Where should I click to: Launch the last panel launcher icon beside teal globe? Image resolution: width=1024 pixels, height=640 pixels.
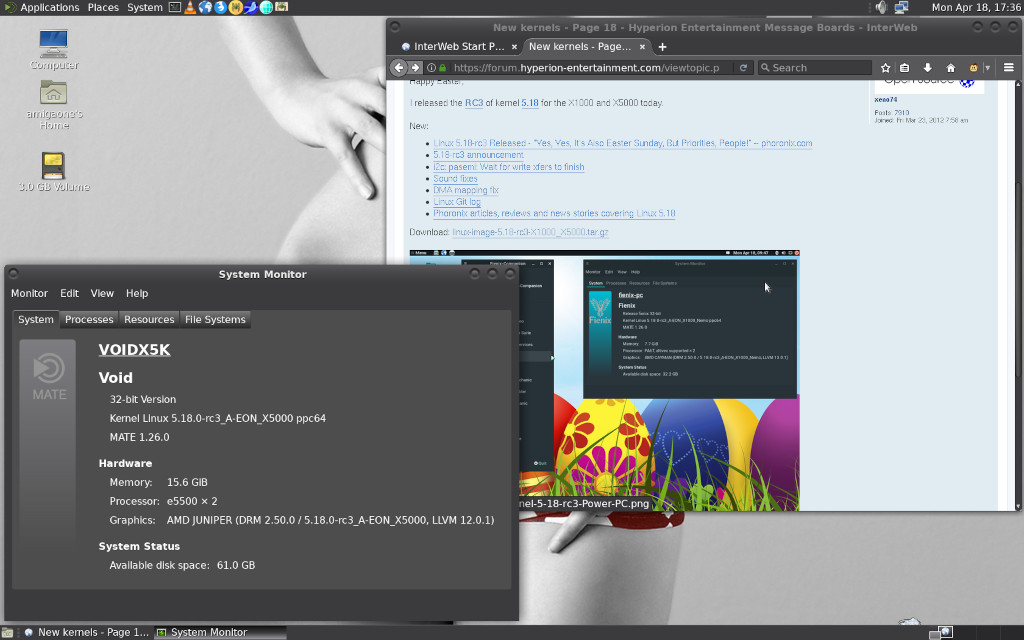[x=281, y=7]
